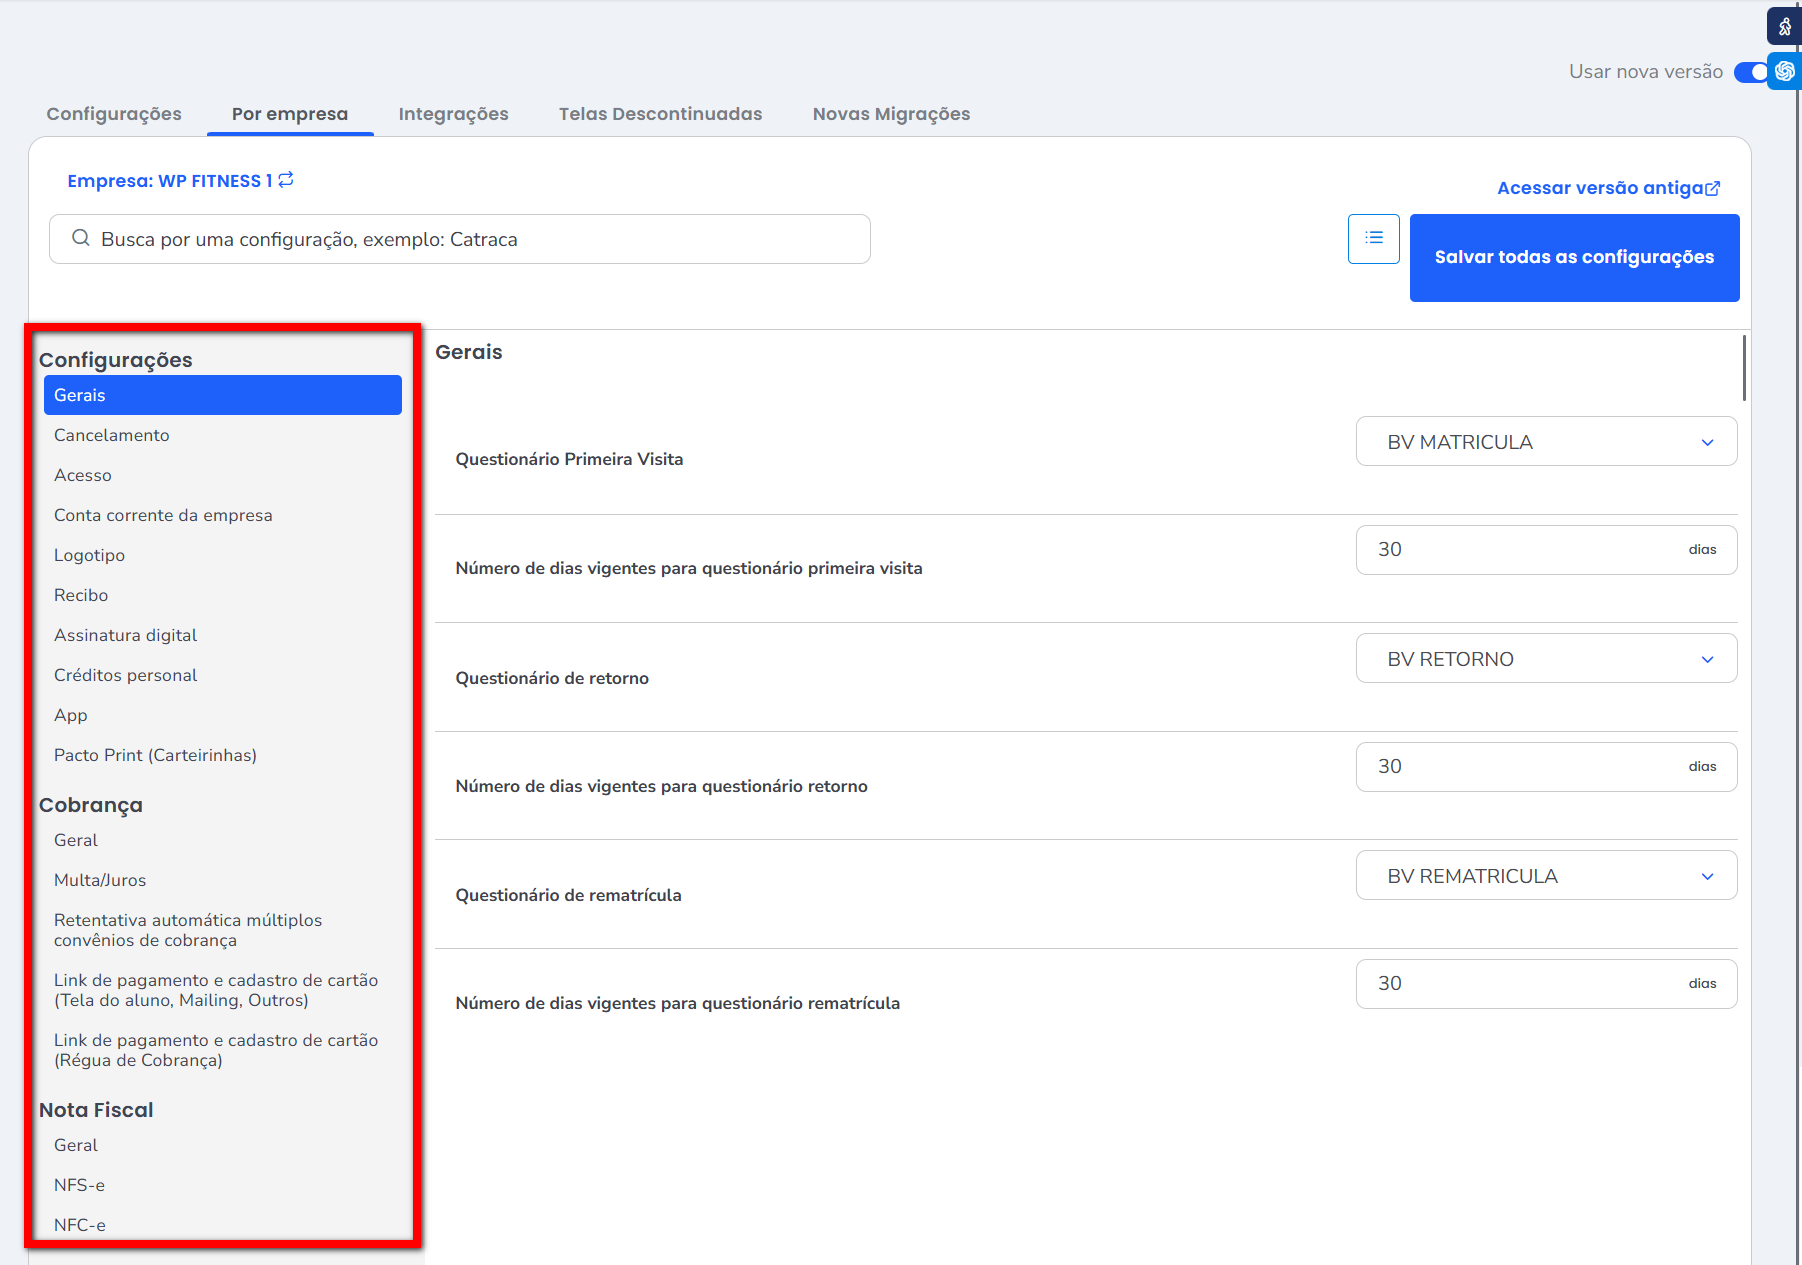Click 'Salvar todas as configurações' button
The width and height of the screenshot is (1802, 1265).
point(1574,258)
